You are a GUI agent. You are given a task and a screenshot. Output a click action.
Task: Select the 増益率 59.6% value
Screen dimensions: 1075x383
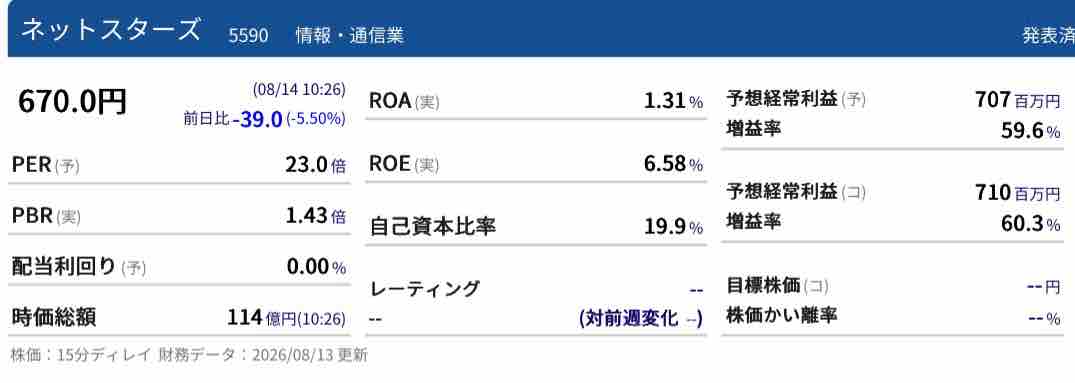point(1030,130)
